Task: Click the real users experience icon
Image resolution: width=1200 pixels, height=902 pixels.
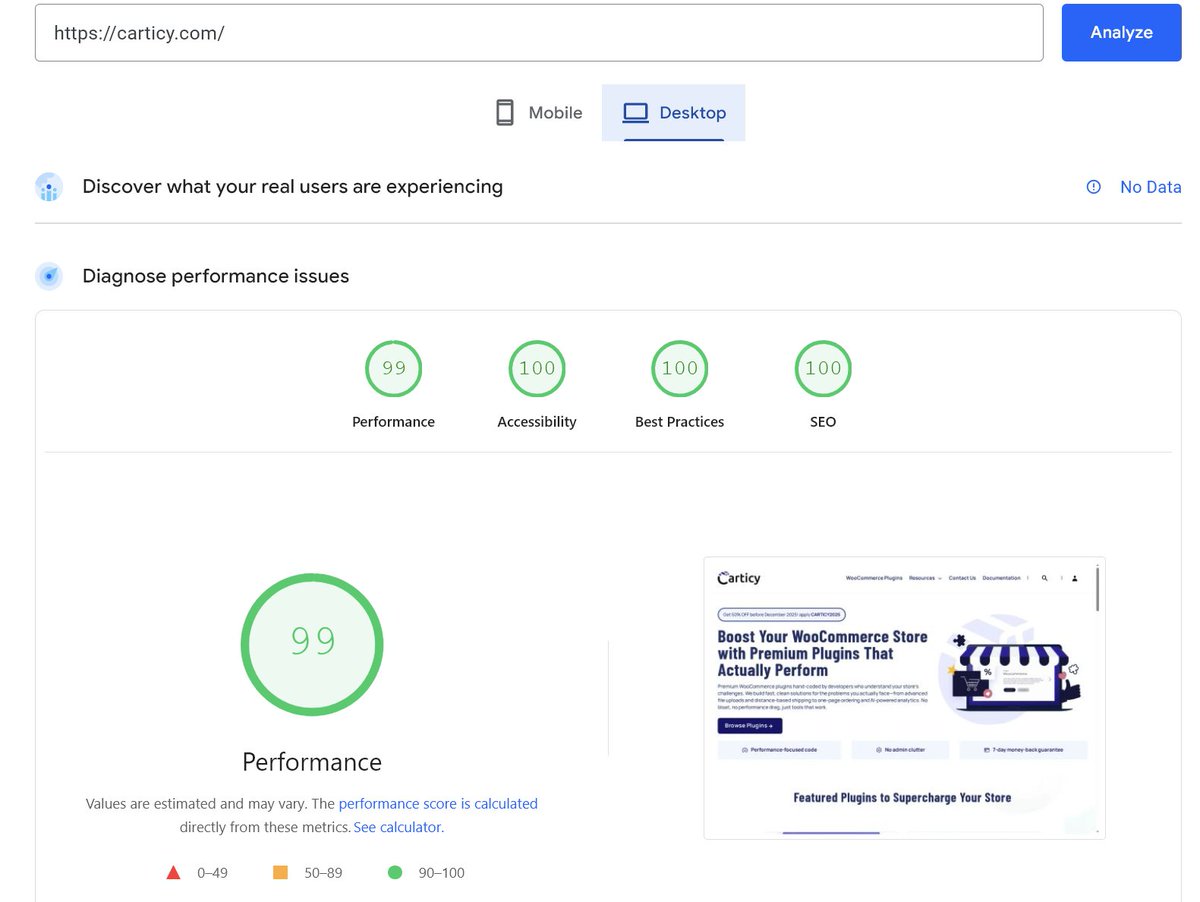Action: 48,187
